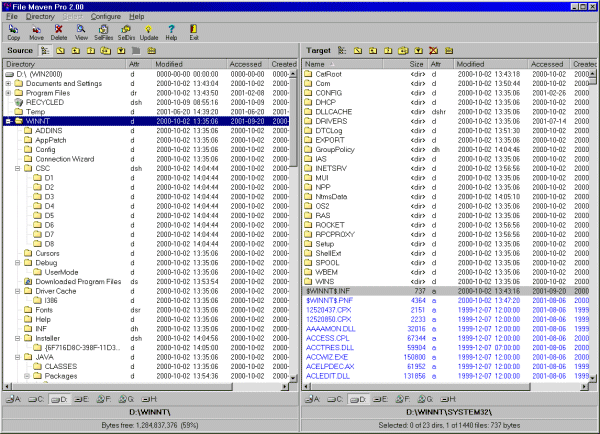The image size is (600, 434).
Task: Open the View file tool
Action: click(81, 33)
